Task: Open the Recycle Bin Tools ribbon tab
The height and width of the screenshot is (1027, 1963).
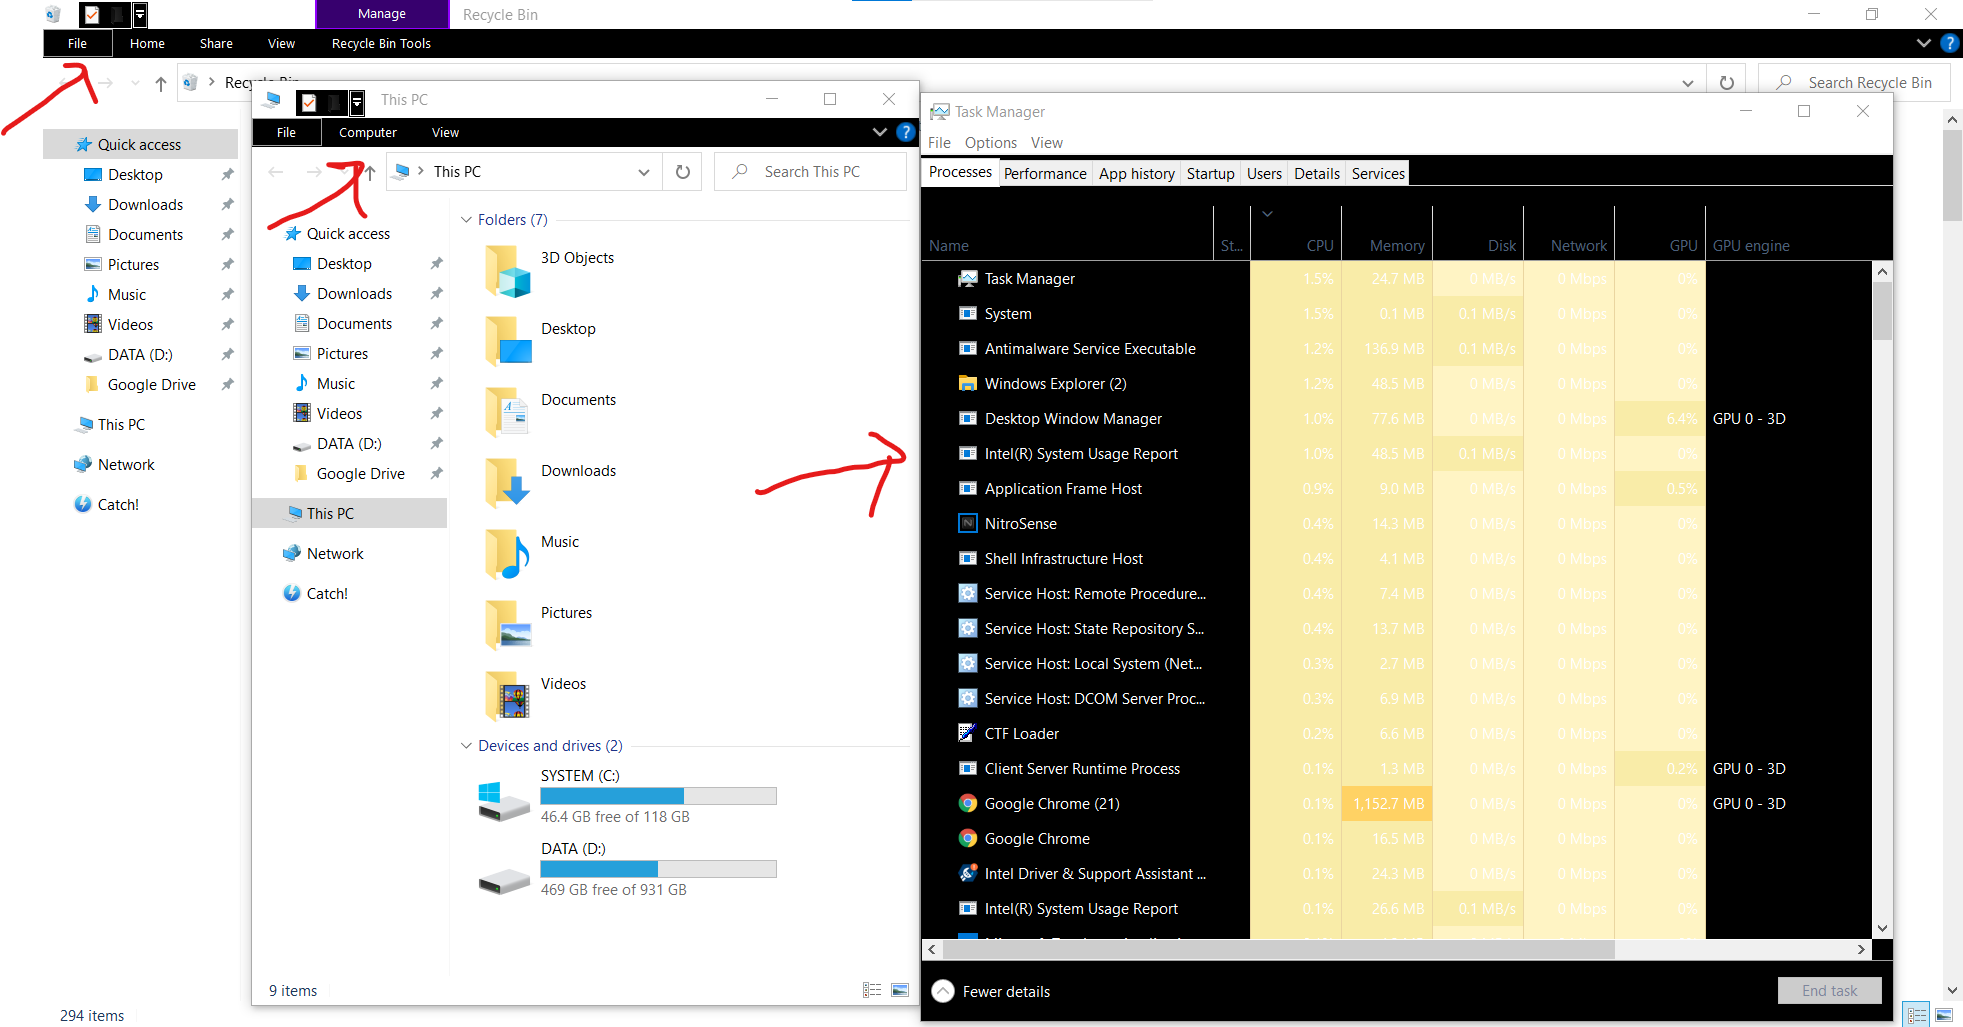Action: [x=381, y=43]
